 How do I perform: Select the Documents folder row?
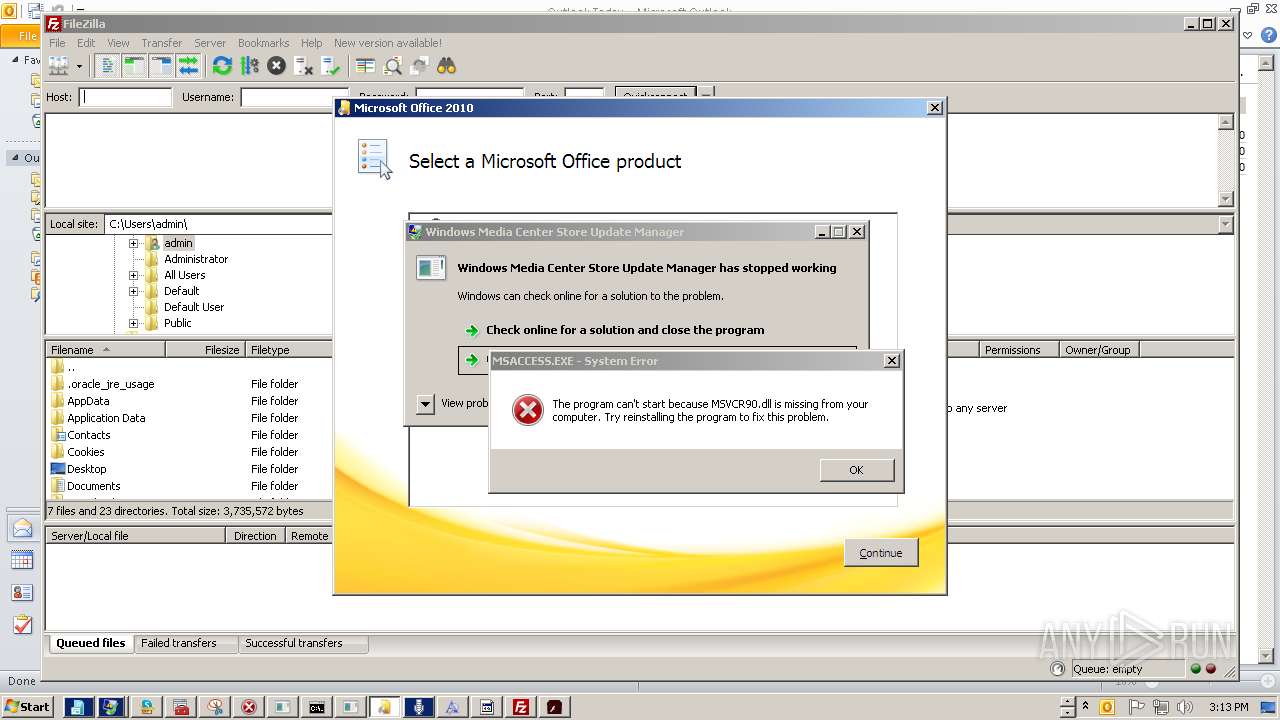(188, 486)
